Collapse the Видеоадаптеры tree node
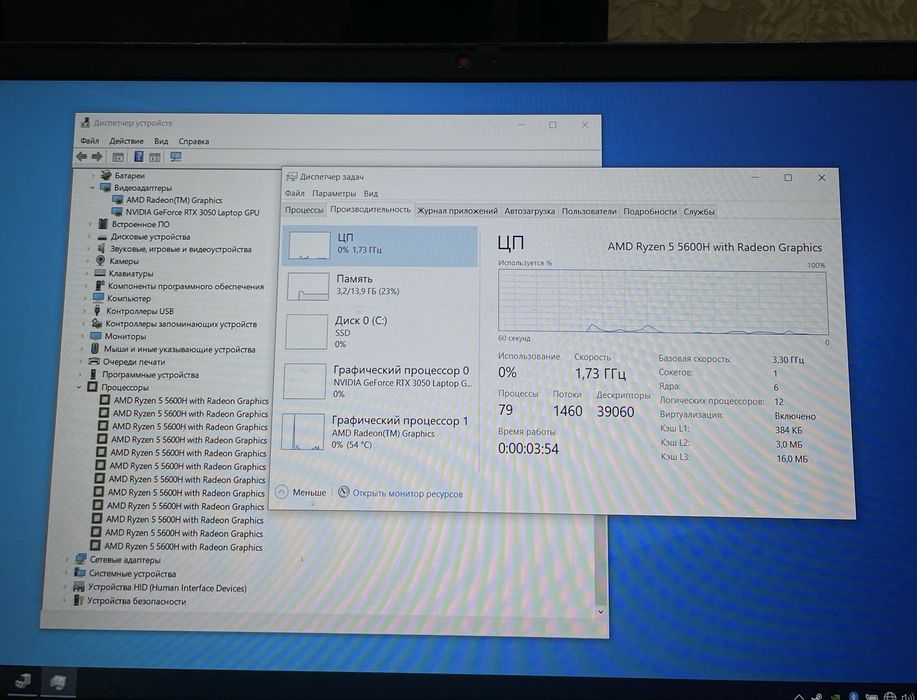The image size is (917, 700). point(92,188)
